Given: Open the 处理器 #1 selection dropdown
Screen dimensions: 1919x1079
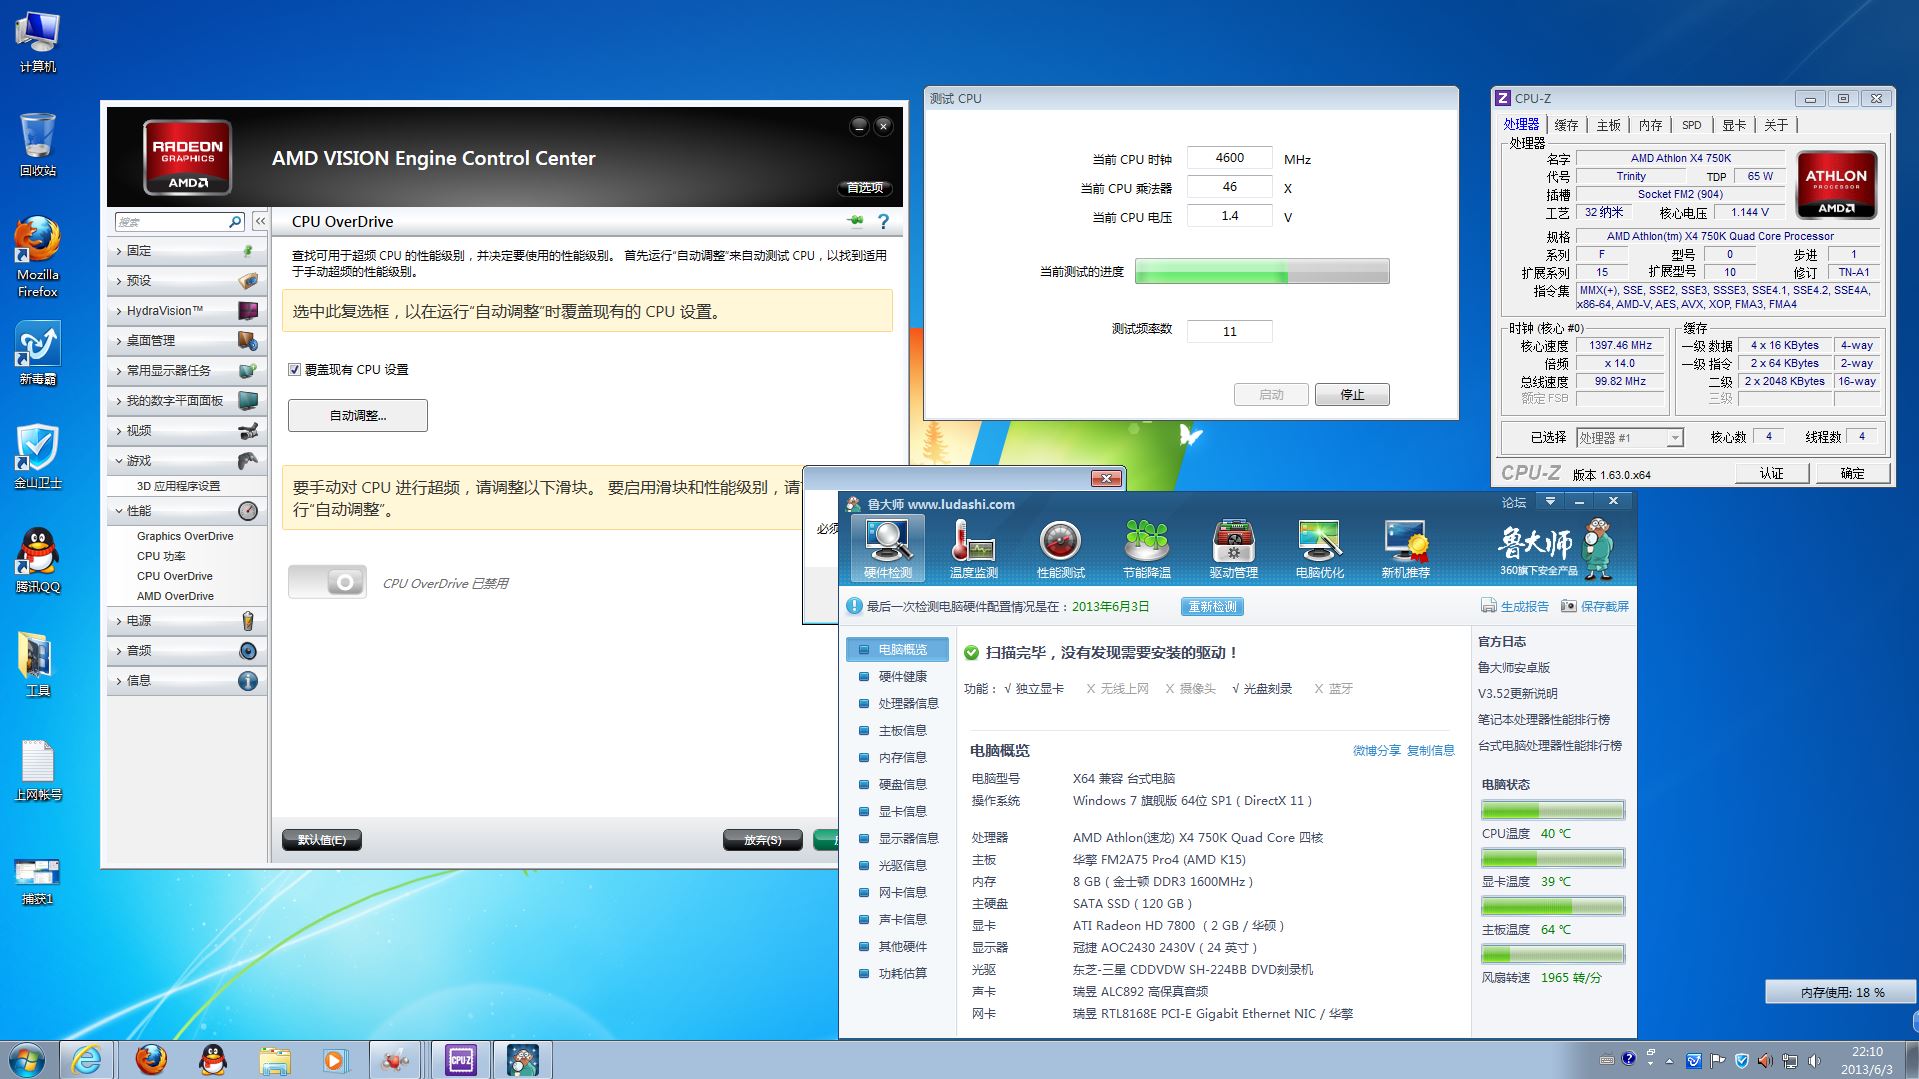Looking at the screenshot, I should (1630, 438).
